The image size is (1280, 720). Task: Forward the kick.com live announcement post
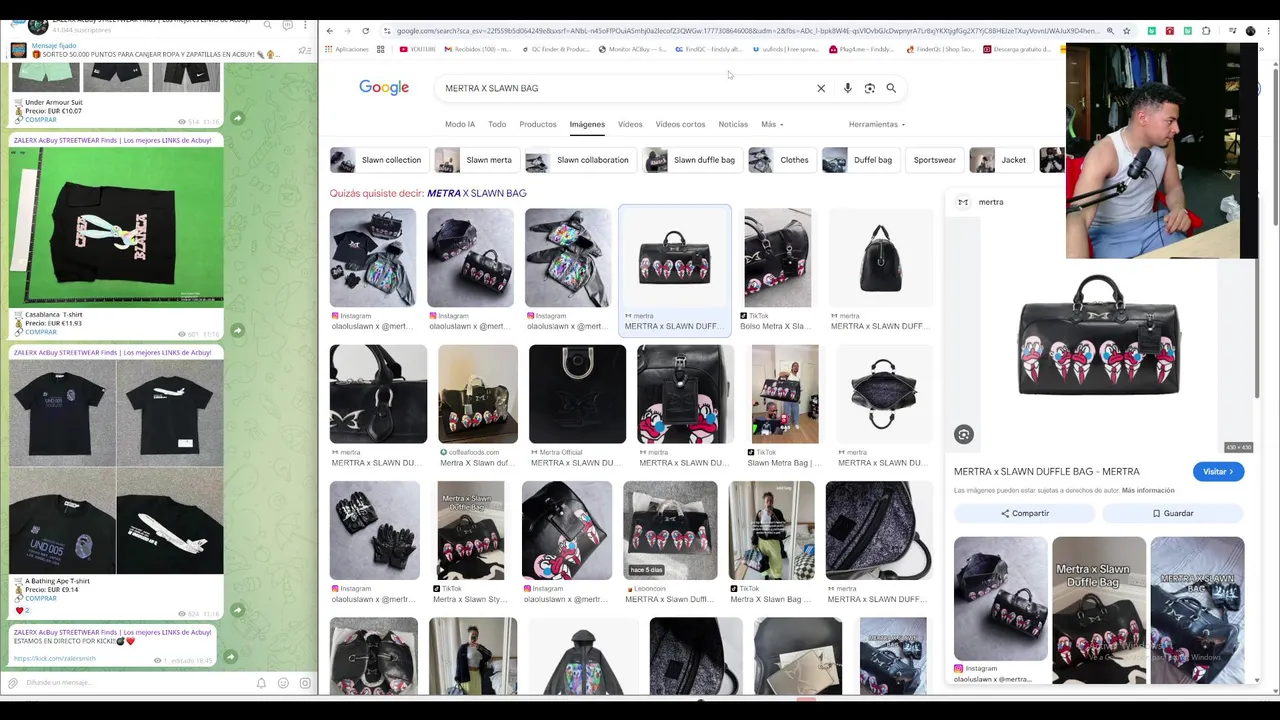pyautogui.click(x=230, y=657)
